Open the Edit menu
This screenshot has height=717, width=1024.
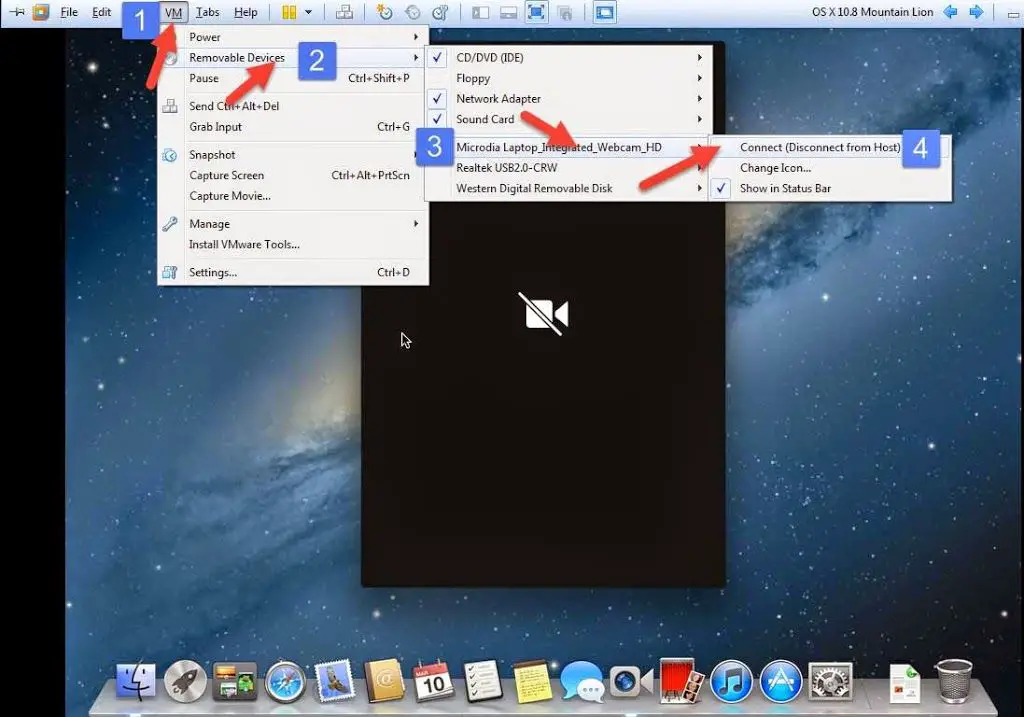(x=101, y=12)
